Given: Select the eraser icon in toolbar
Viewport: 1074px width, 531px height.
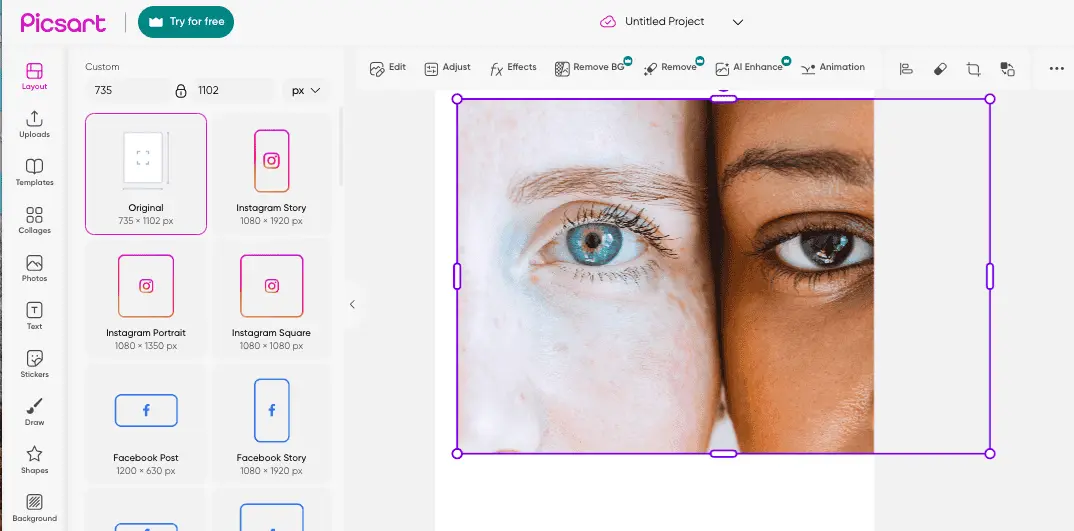Looking at the screenshot, I should click(x=940, y=69).
